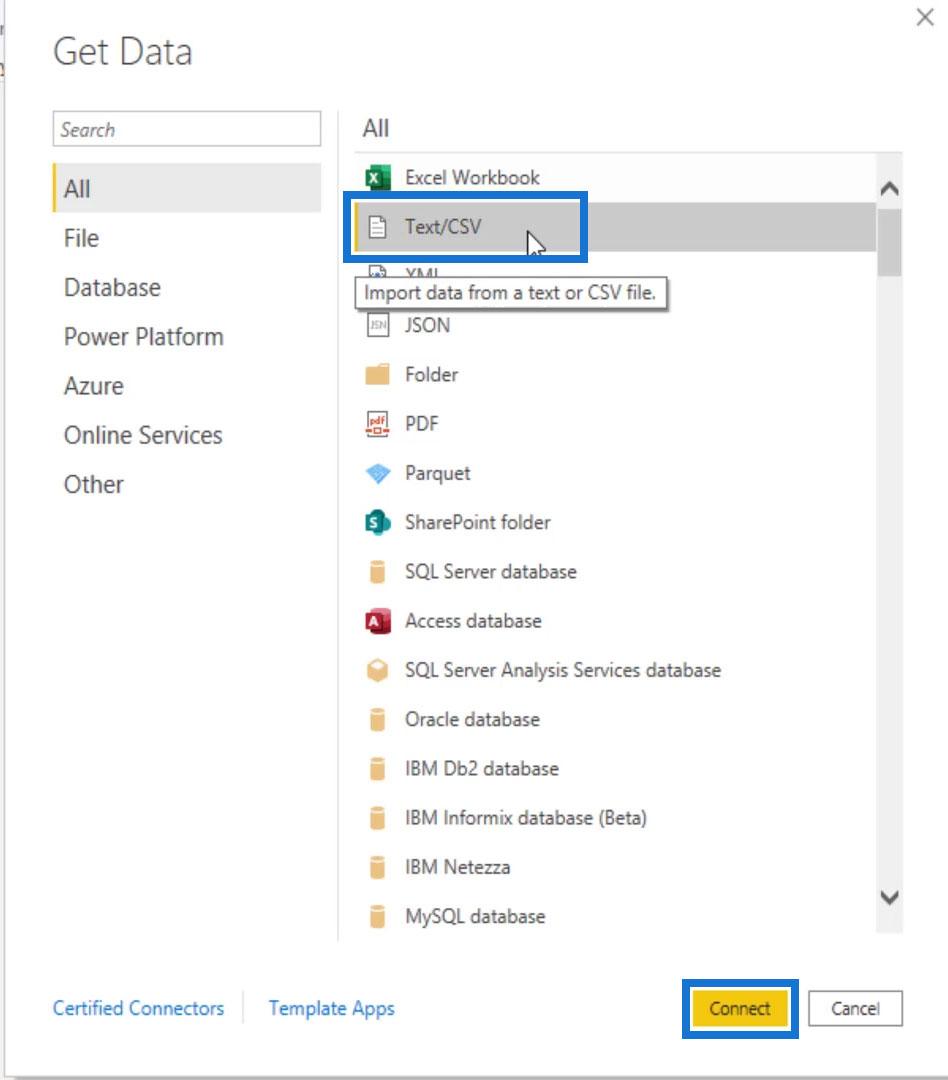Pick the JSON connector icon
948x1080 pixels.
(x=378, y=325)
